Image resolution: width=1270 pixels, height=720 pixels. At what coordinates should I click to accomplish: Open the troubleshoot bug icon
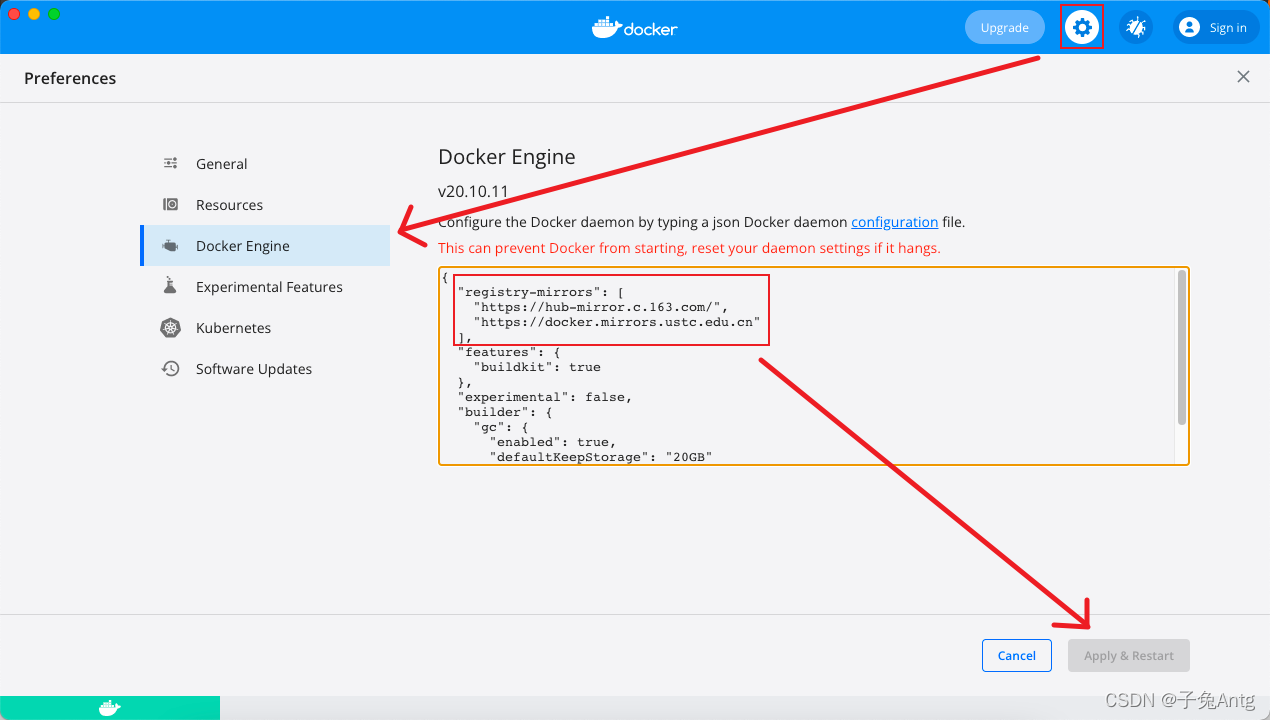[1136, 27]
